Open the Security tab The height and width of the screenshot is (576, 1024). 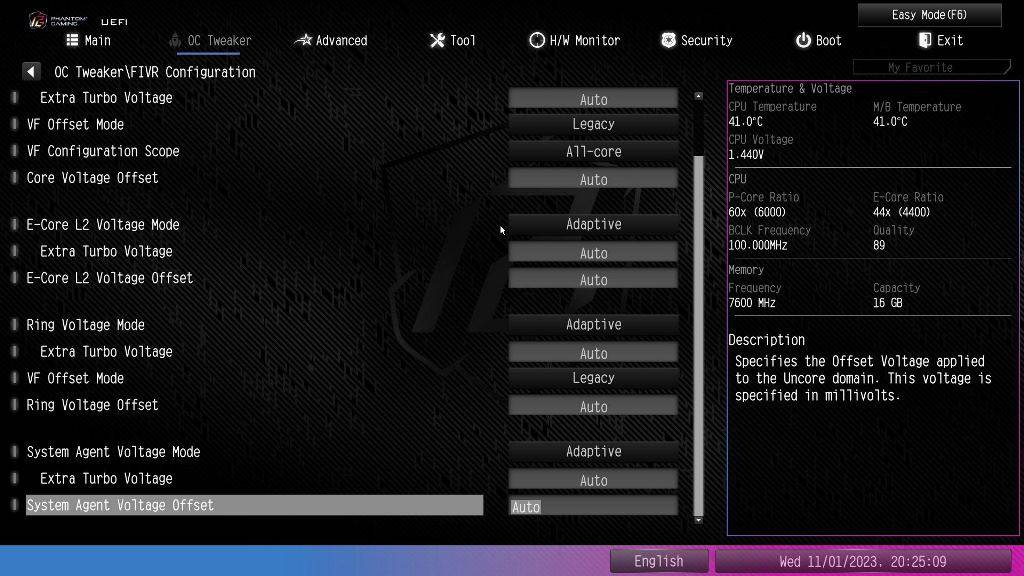click(x=706, y=40)
